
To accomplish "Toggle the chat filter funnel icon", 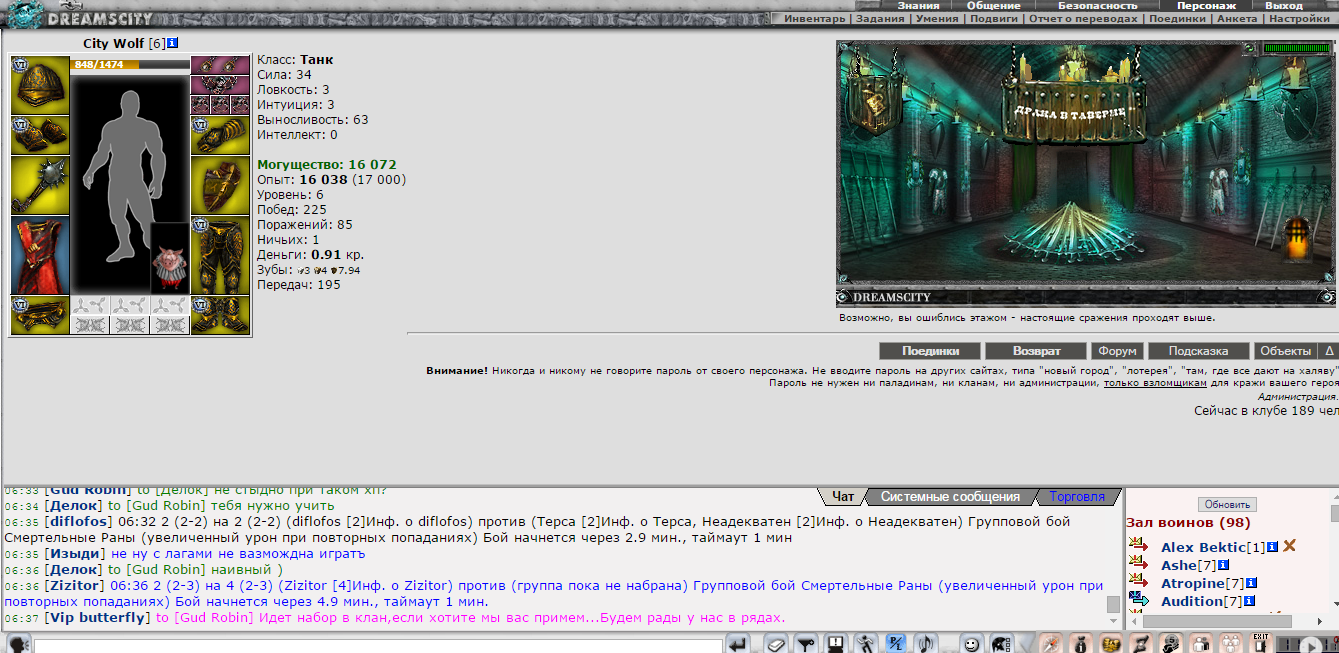I will click(x=805, y=644).
